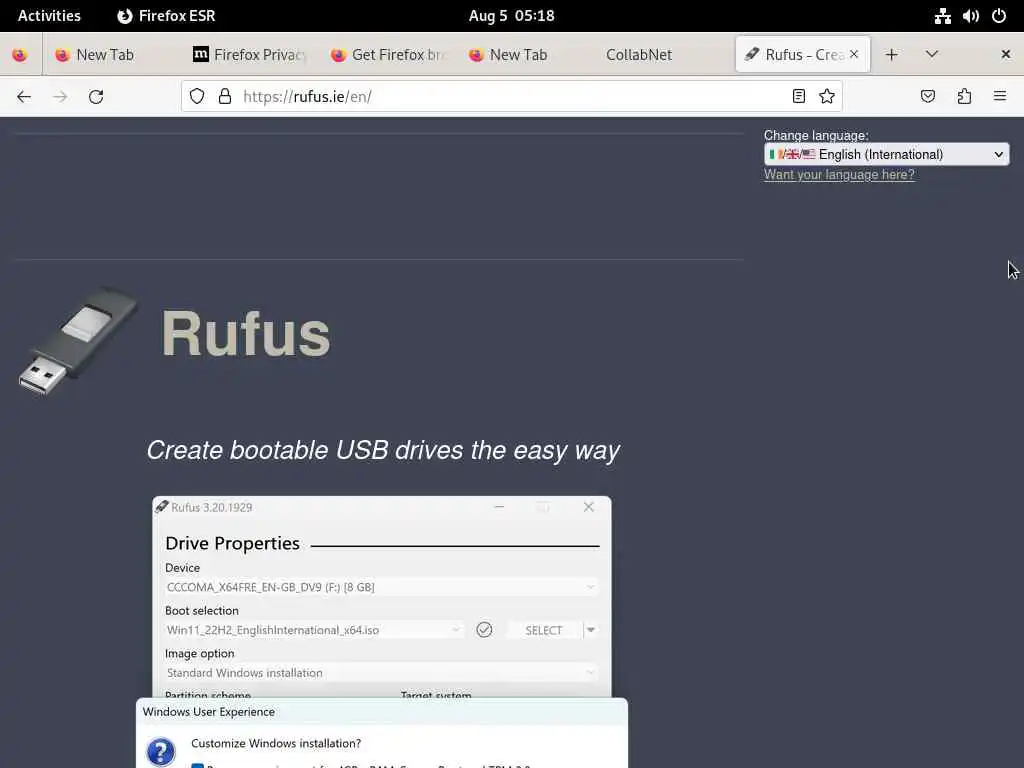Go back to the previous page
The width and height of the screenshot is (1024, 768).
pos(24,97)
